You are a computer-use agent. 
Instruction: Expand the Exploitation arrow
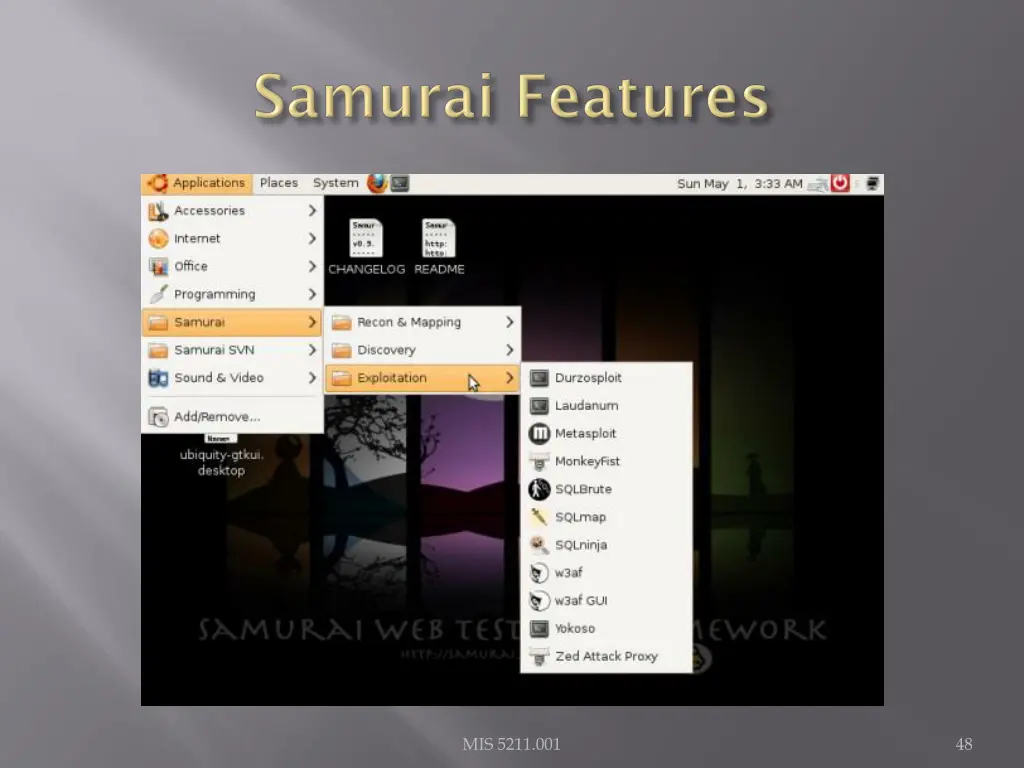pyautogui.click(x=509, y=378)
